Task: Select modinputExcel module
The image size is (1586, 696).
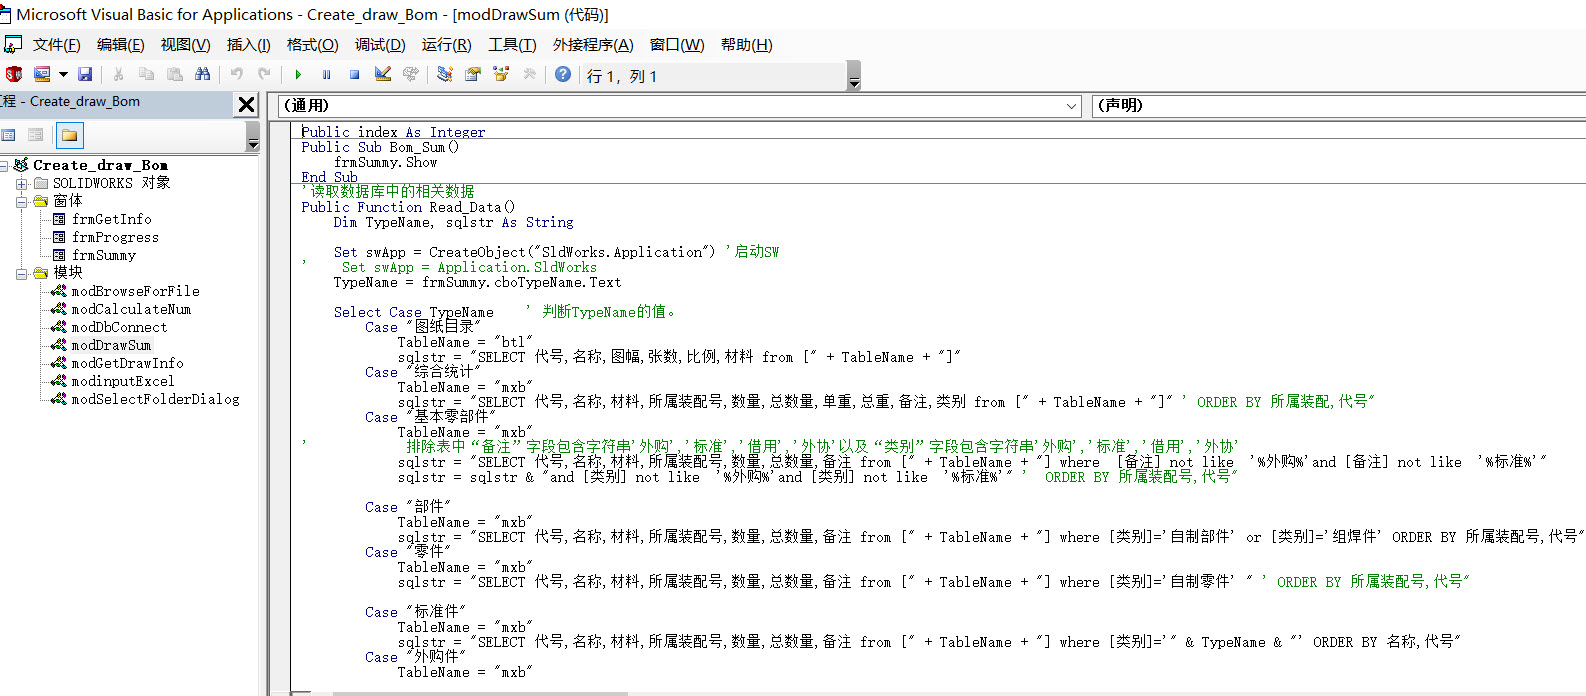Action: [x=123, y=381]
